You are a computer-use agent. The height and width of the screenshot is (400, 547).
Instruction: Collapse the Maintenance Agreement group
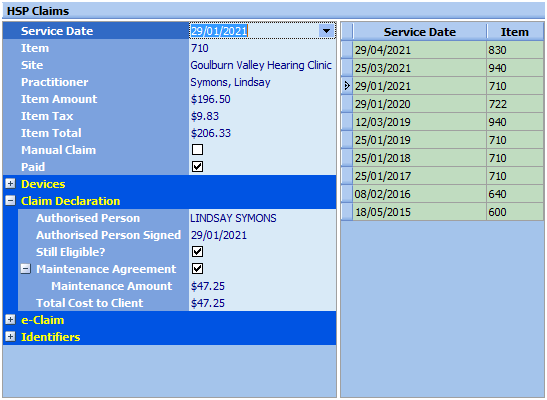click(x=25, y=269)
